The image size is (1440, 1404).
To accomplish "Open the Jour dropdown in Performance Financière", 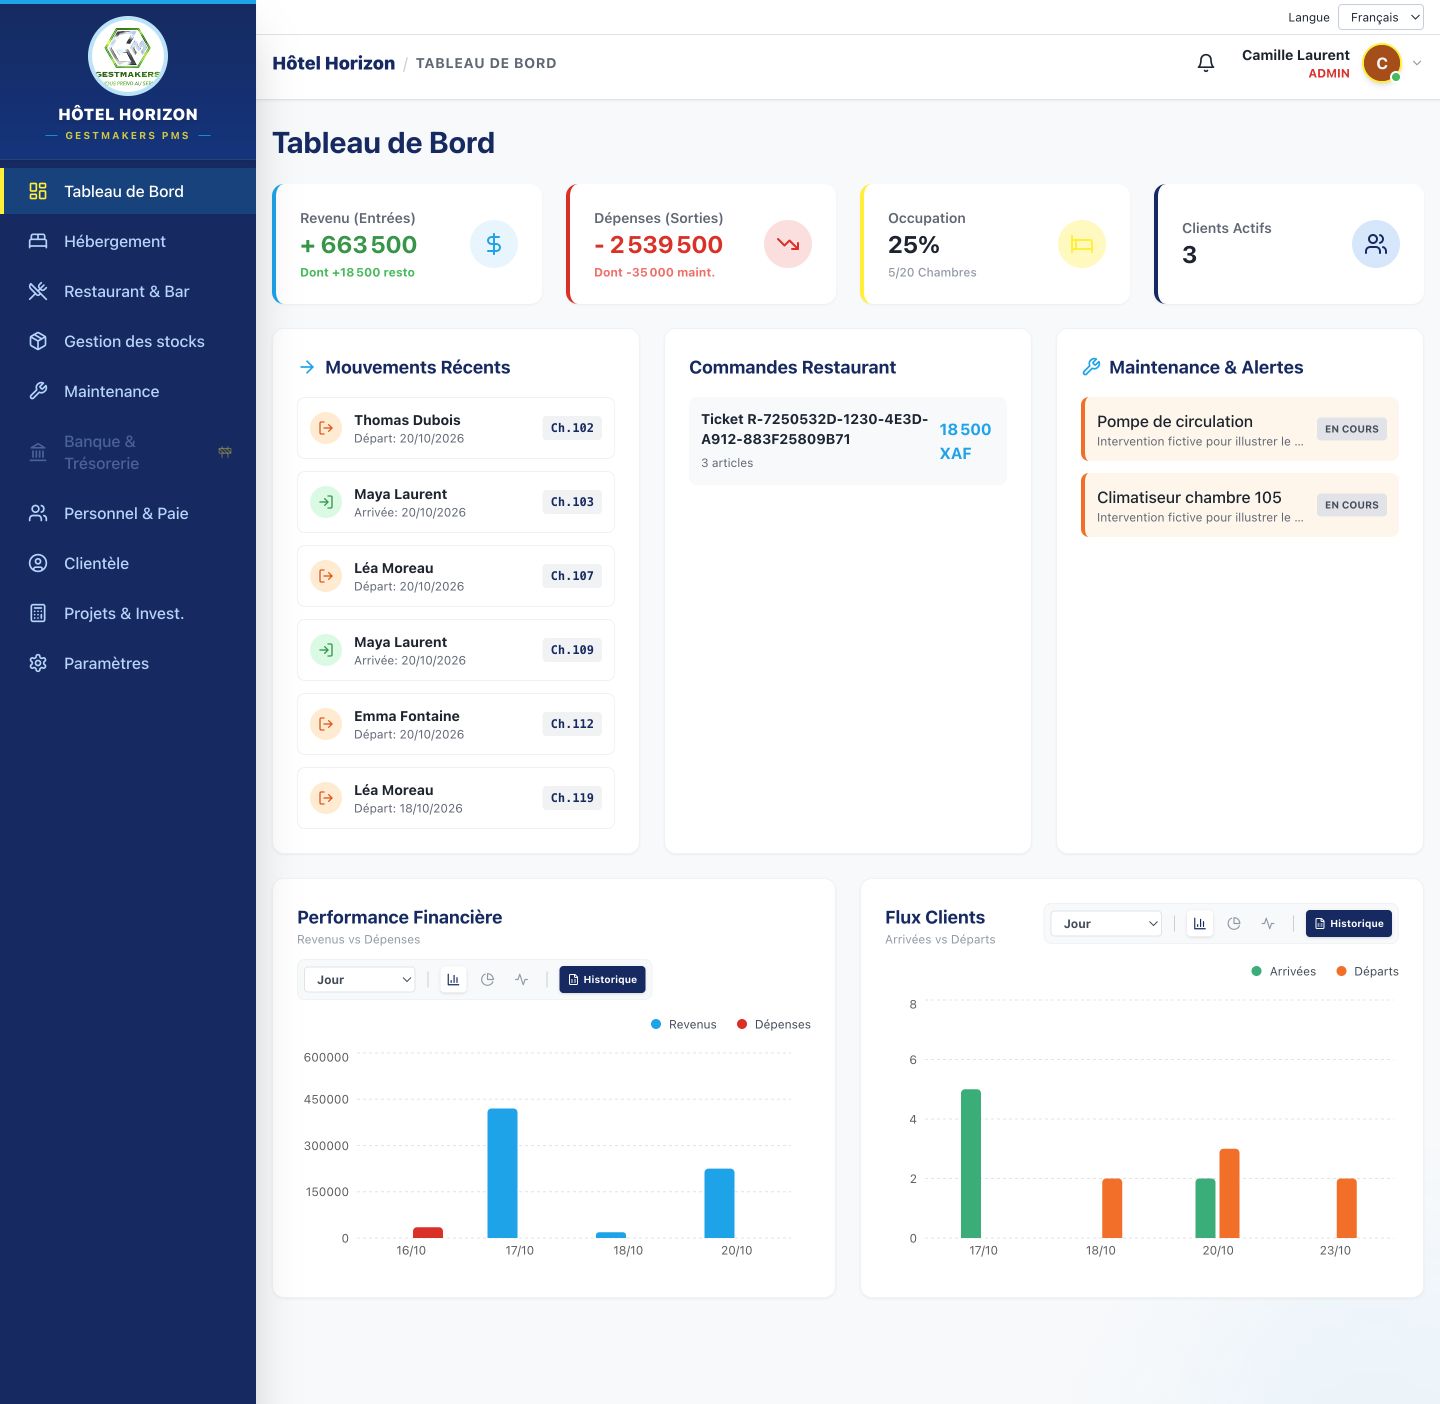I will pos(360,980).
